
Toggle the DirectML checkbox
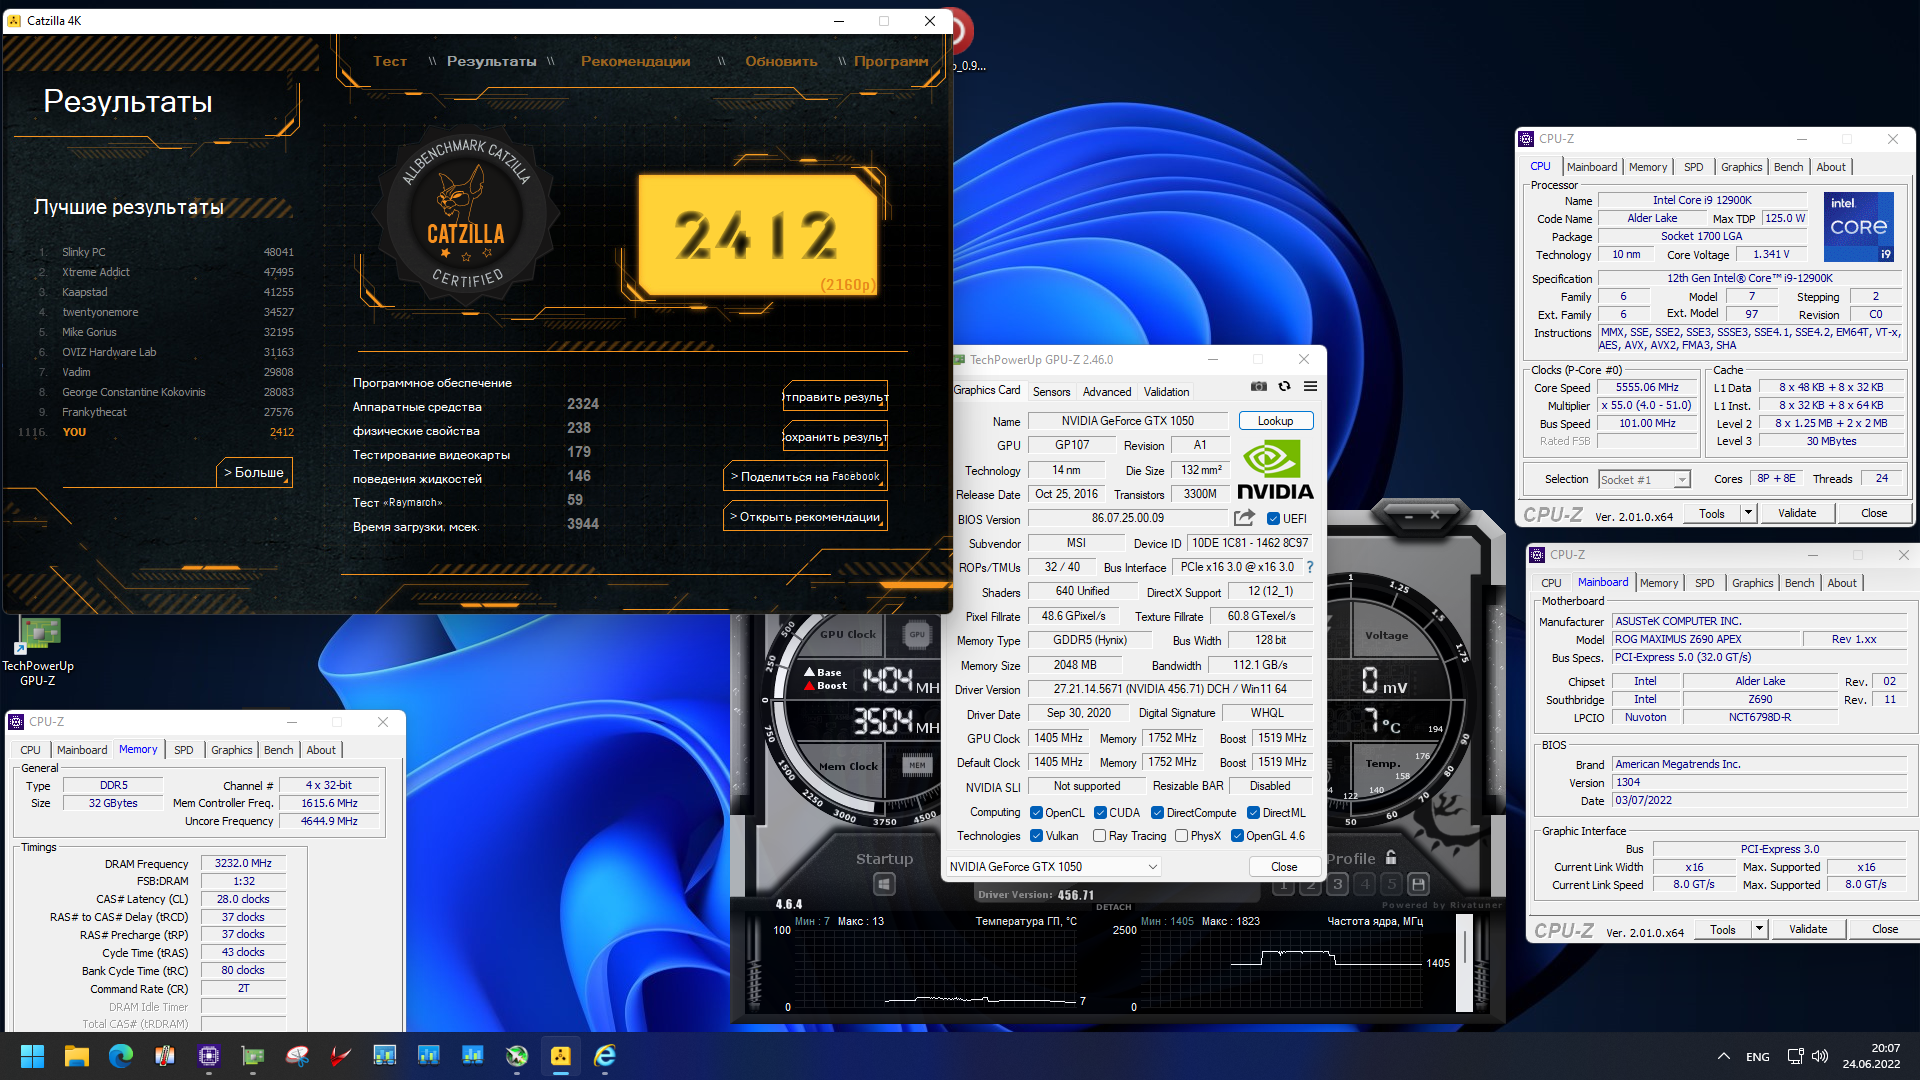pyautogui.click(x=1253, y=813)
